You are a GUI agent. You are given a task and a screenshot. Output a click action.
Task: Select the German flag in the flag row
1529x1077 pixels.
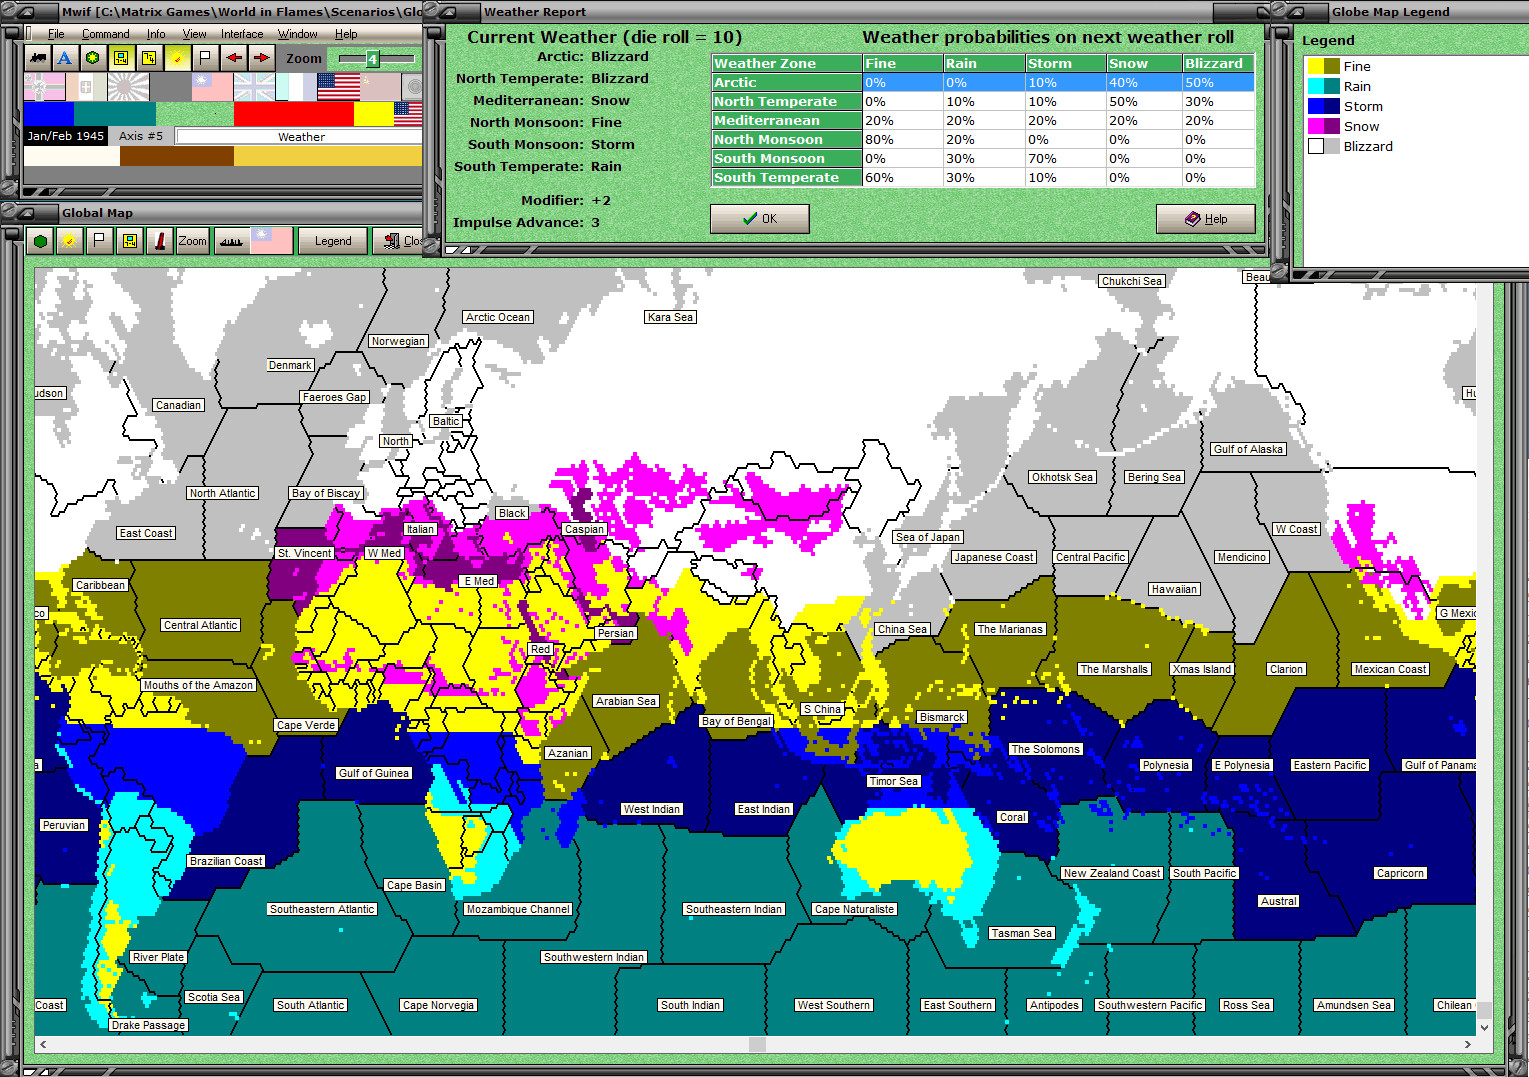click(x=44, y=87)
